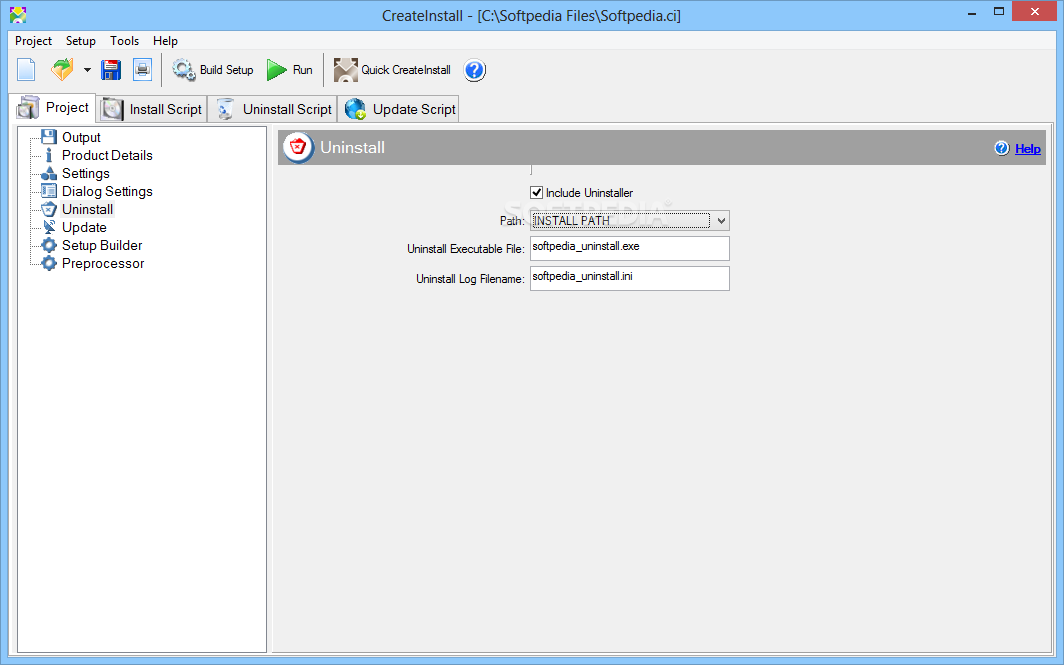Screen dimensions: 1064x665
Task: Open the Tools menu
Action: 124,41
